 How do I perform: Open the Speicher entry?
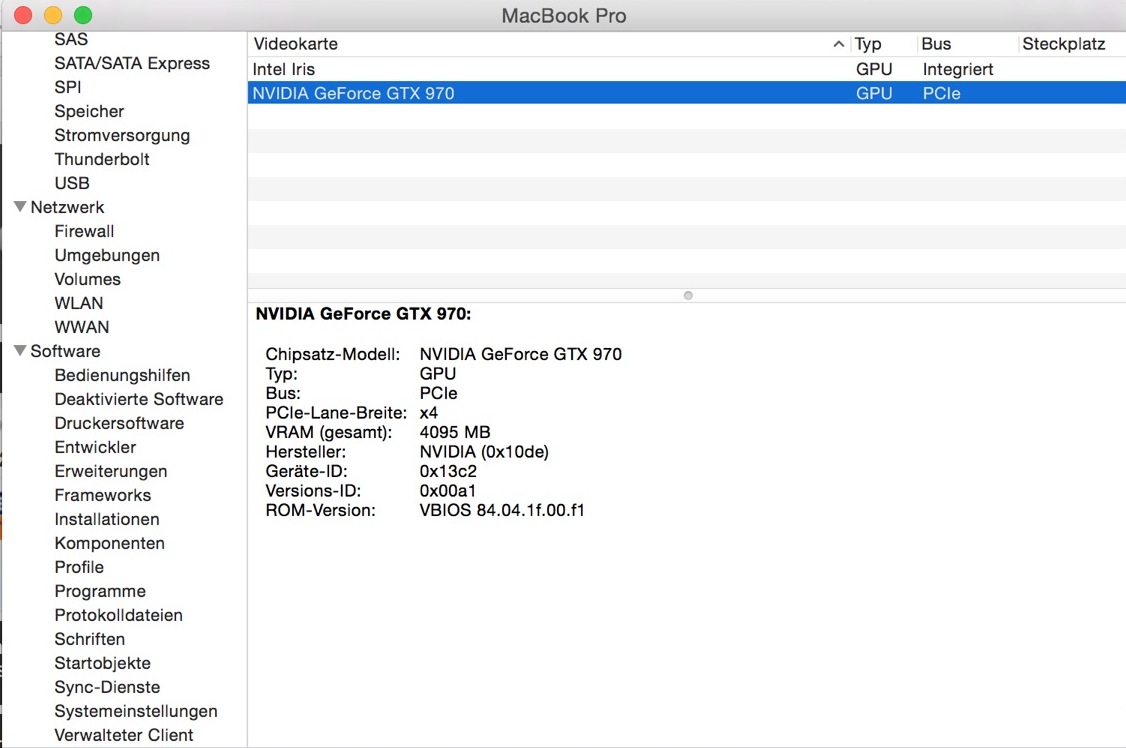point(89,111)
